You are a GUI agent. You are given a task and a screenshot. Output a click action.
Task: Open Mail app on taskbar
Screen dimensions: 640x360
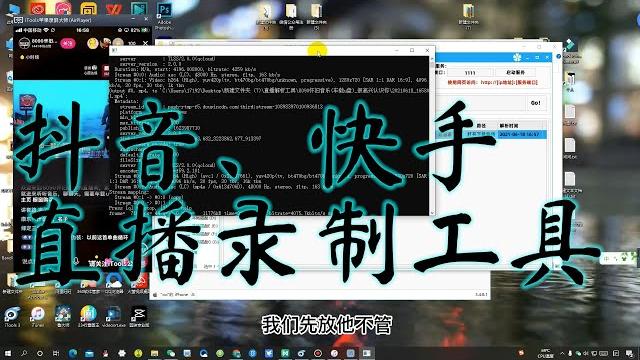point(89,353)
